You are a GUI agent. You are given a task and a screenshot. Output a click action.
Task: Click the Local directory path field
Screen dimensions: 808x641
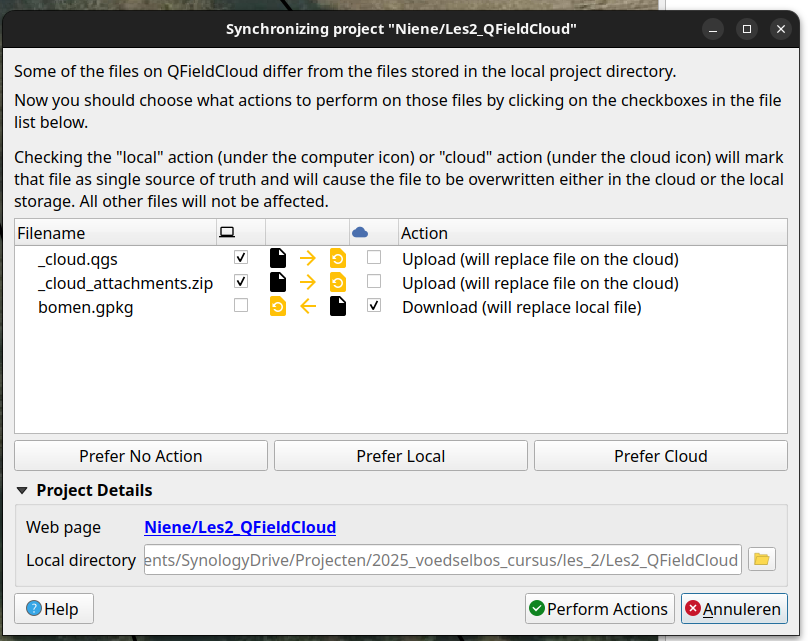coord(442,560)
